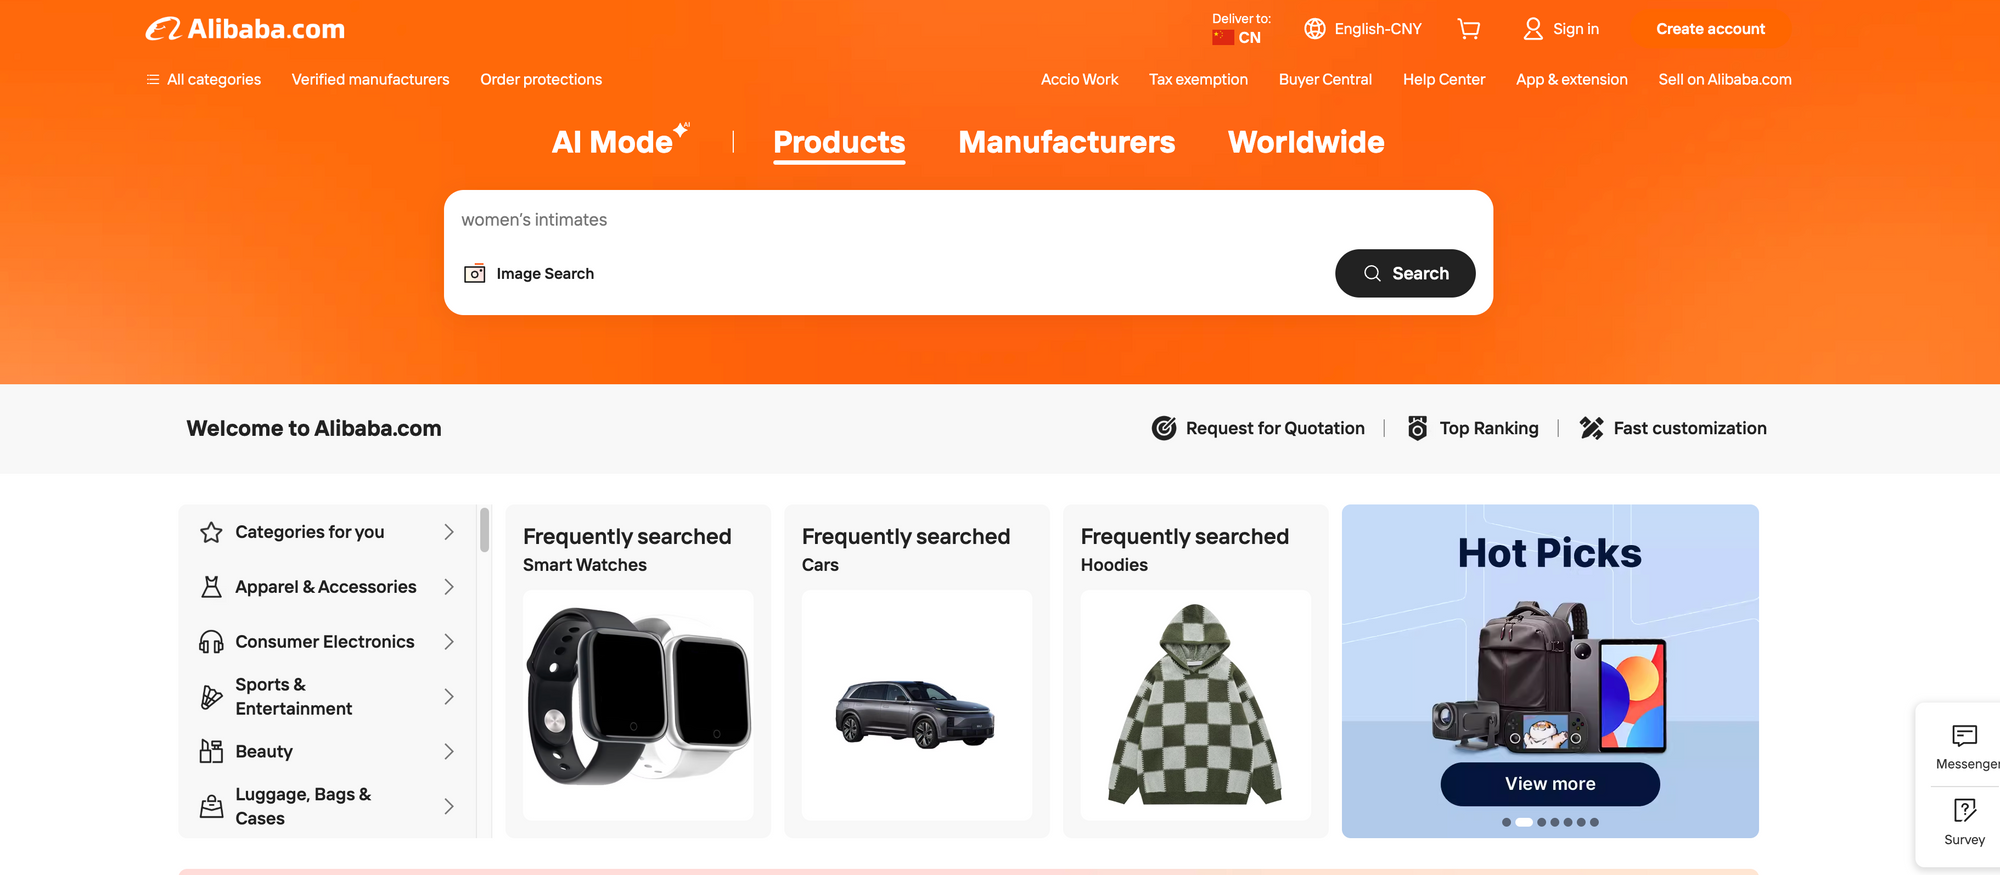Expand the Beauty category chevron
Screen dimensions: 2000x875
pos(449,752)
